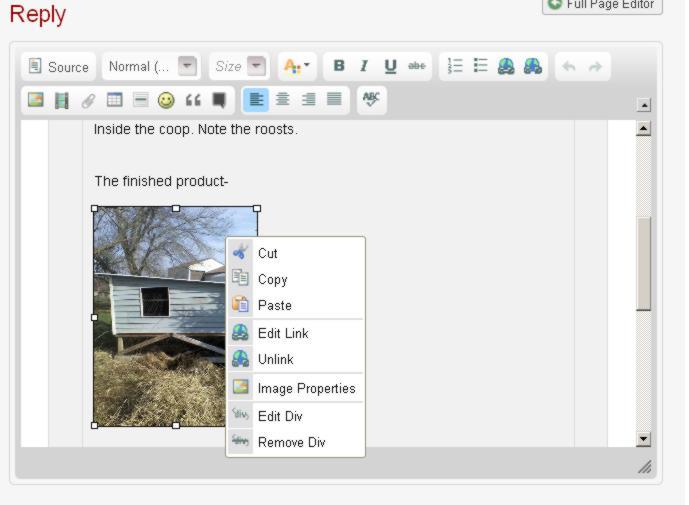
Task: Select Copy in the context menu
Action: click(272, 279)
